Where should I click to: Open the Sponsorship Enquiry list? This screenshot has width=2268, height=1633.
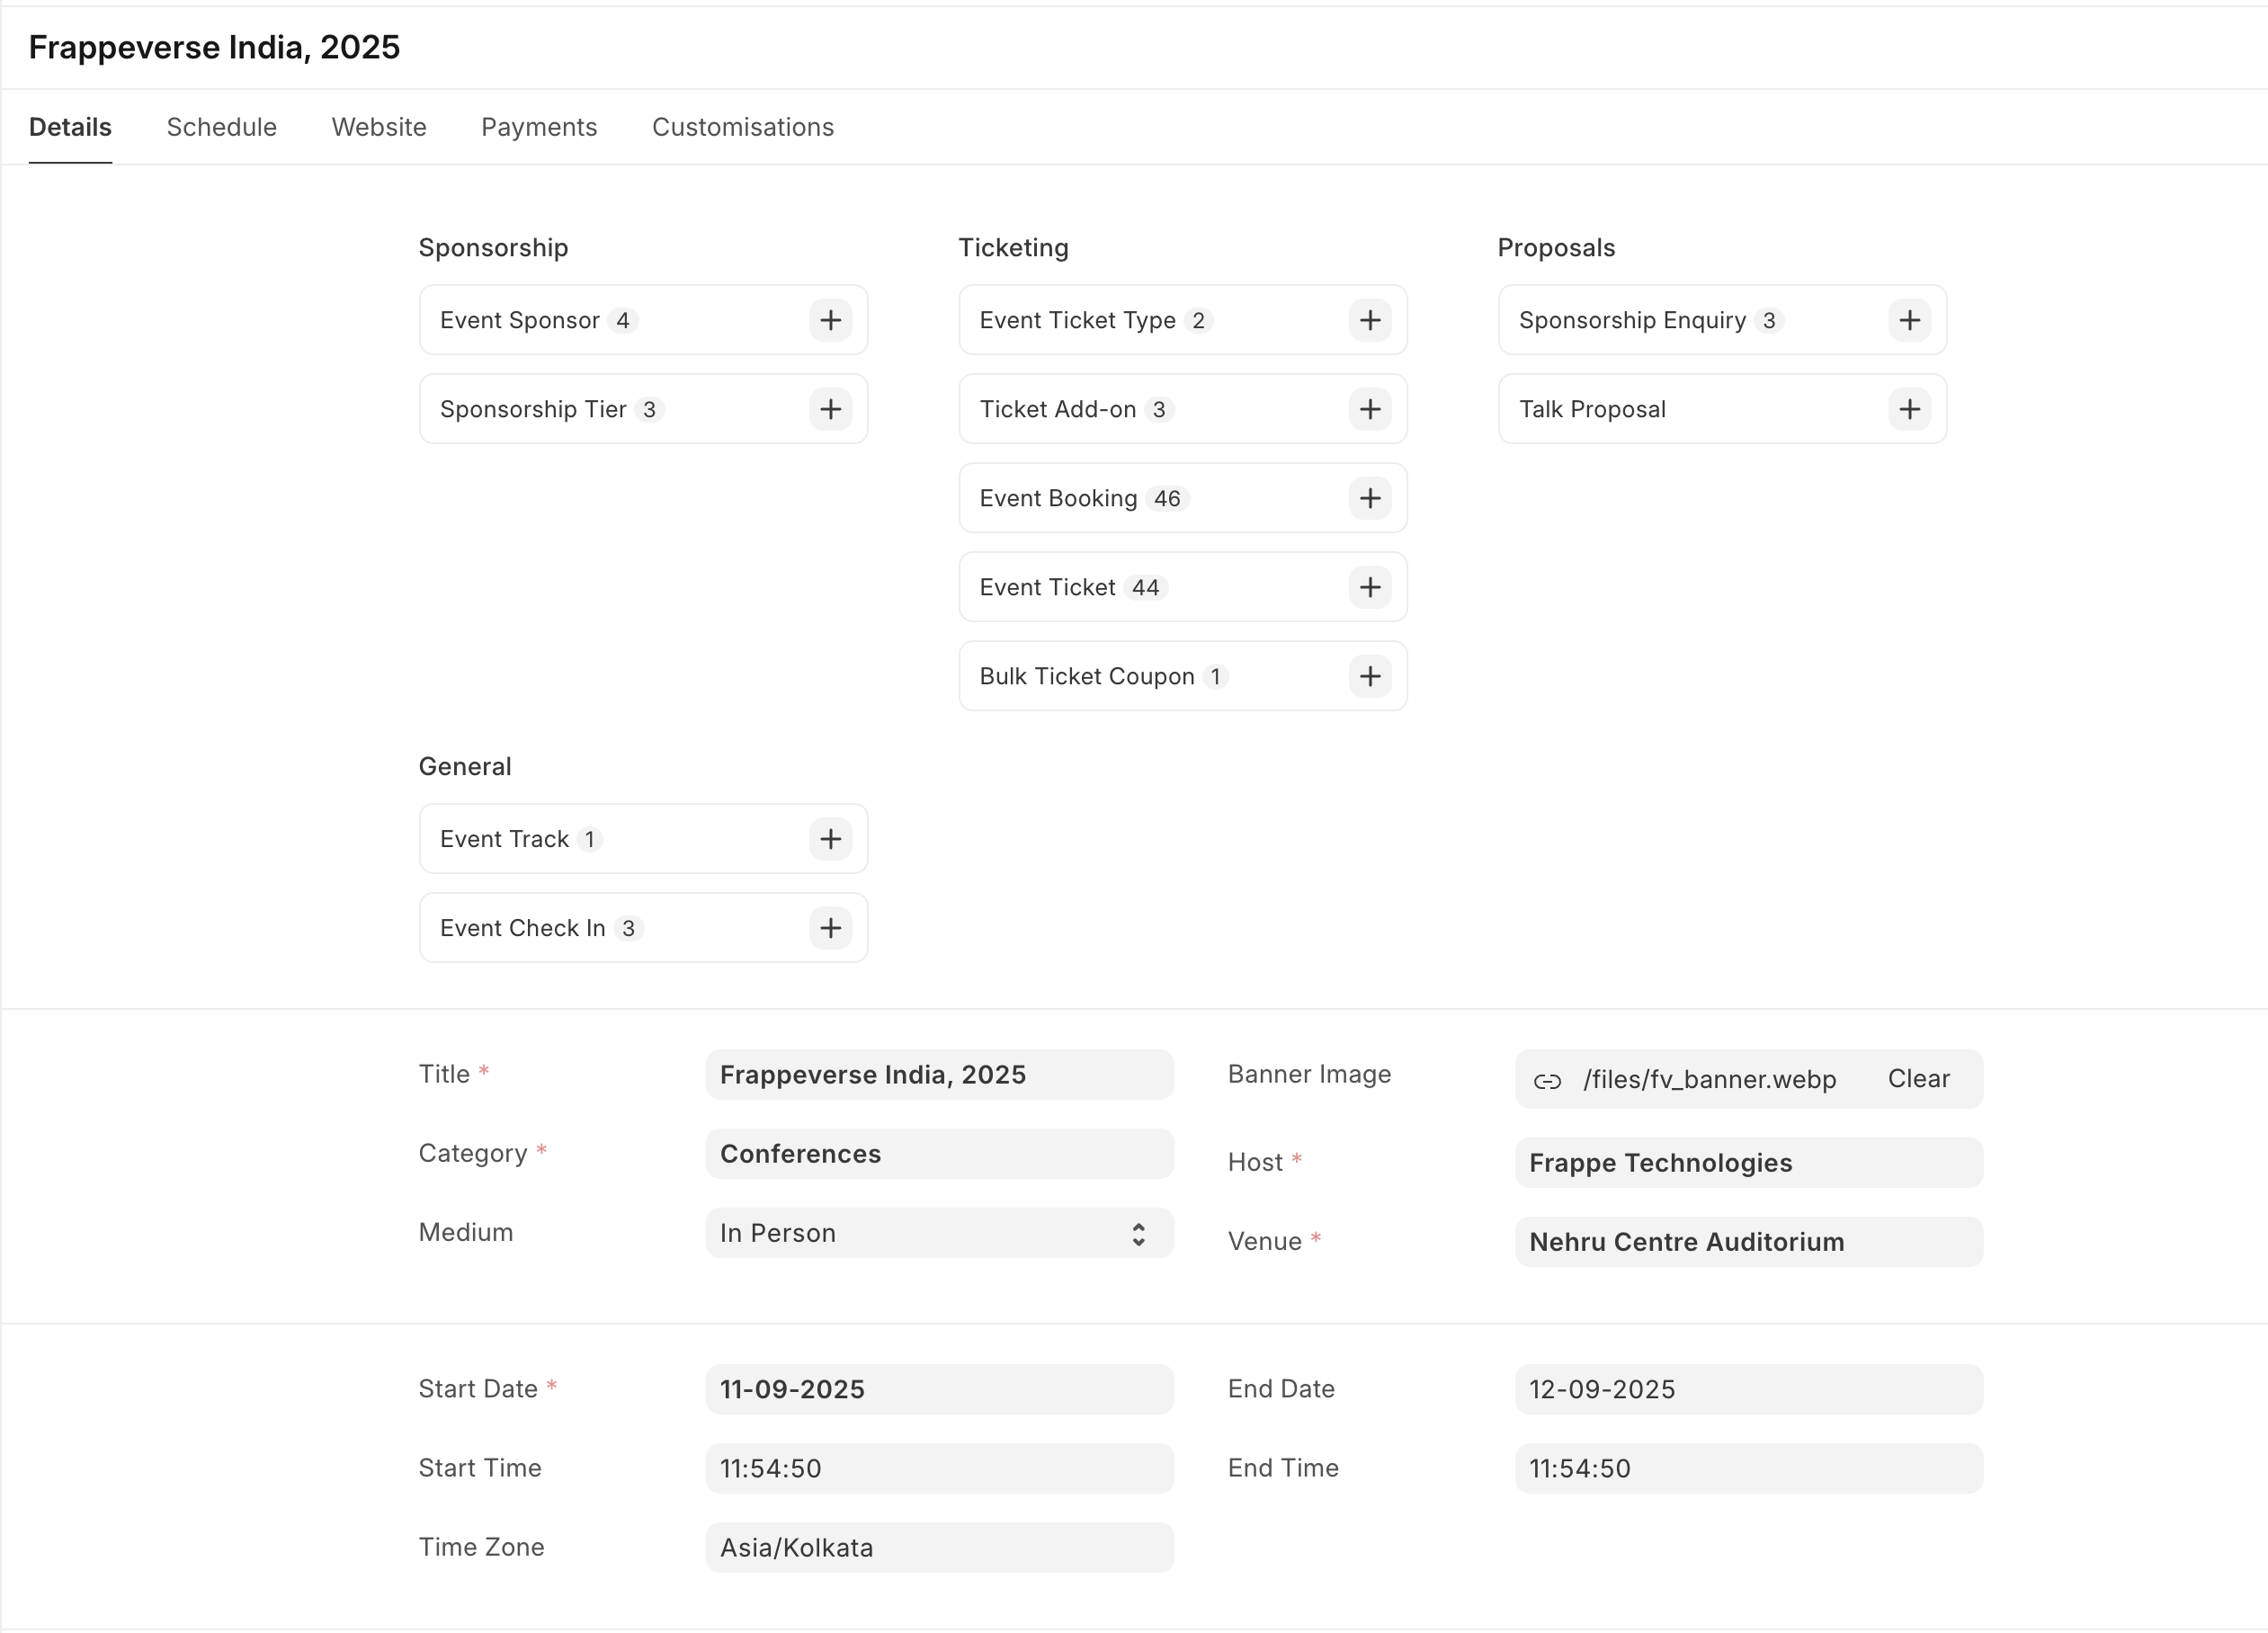(x=1631, y=320)
